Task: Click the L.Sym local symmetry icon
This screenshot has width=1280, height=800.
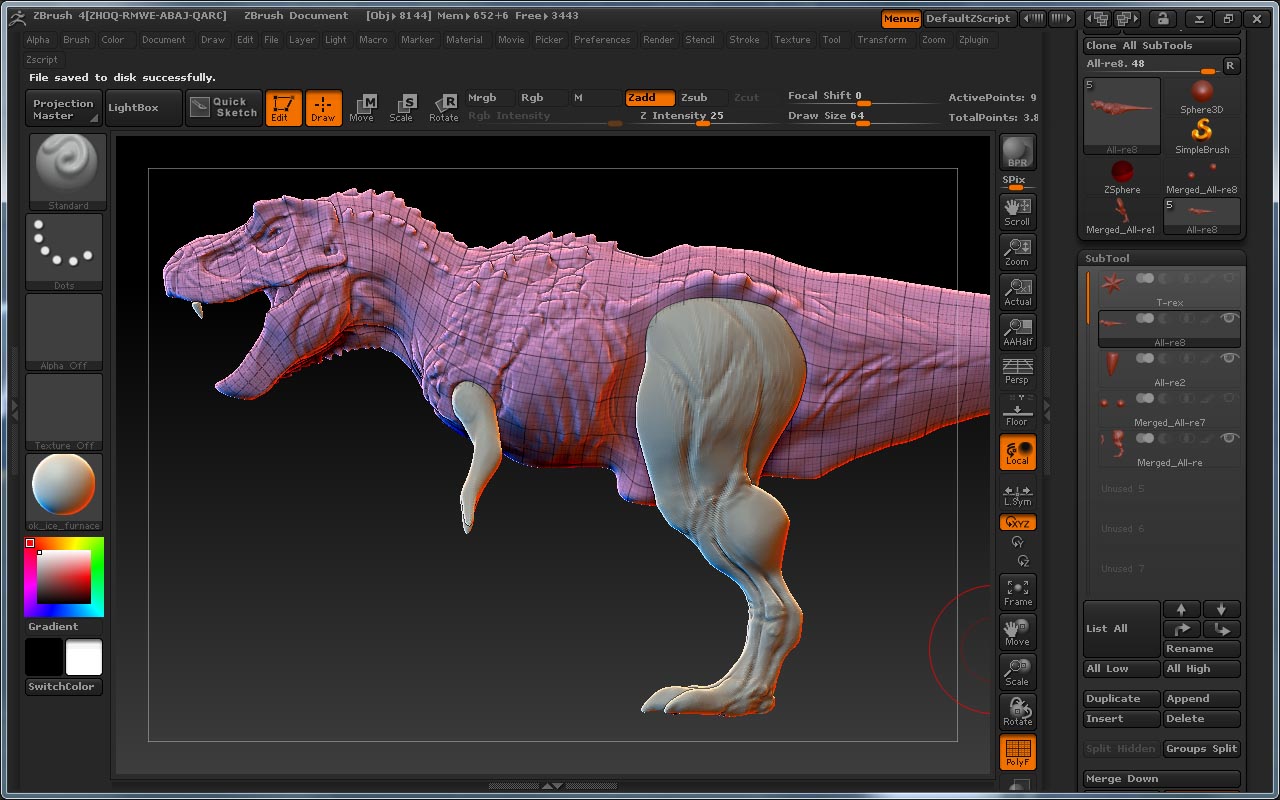Action: tap(1017, 494)
